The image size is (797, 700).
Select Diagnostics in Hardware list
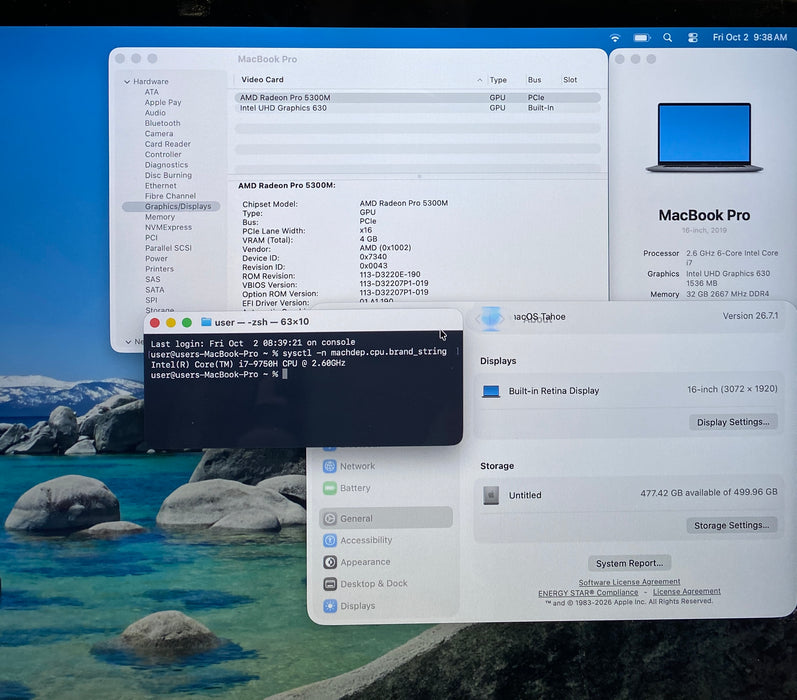pyautogui.click(x=166, y=165)
